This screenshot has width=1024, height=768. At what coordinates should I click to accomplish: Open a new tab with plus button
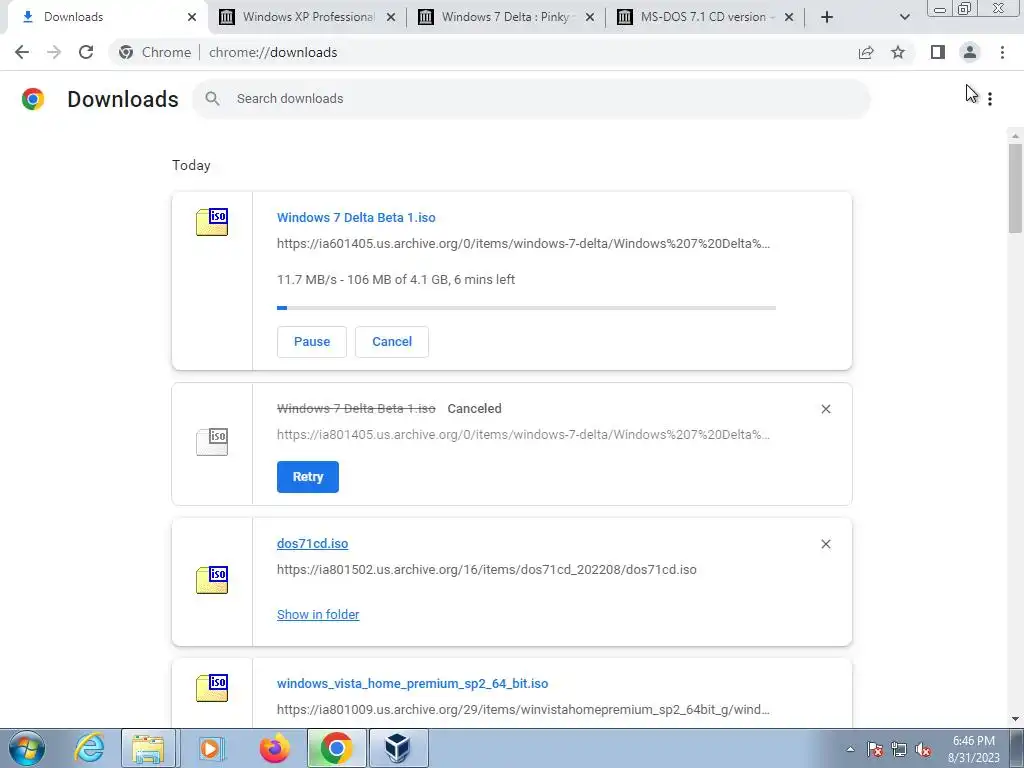click(827, 17)
